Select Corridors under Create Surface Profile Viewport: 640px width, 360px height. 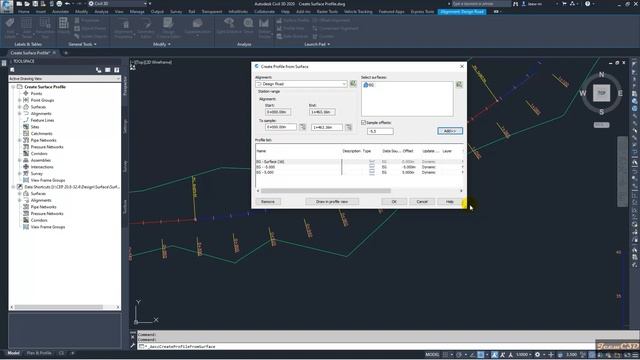(x=39, y=153)
